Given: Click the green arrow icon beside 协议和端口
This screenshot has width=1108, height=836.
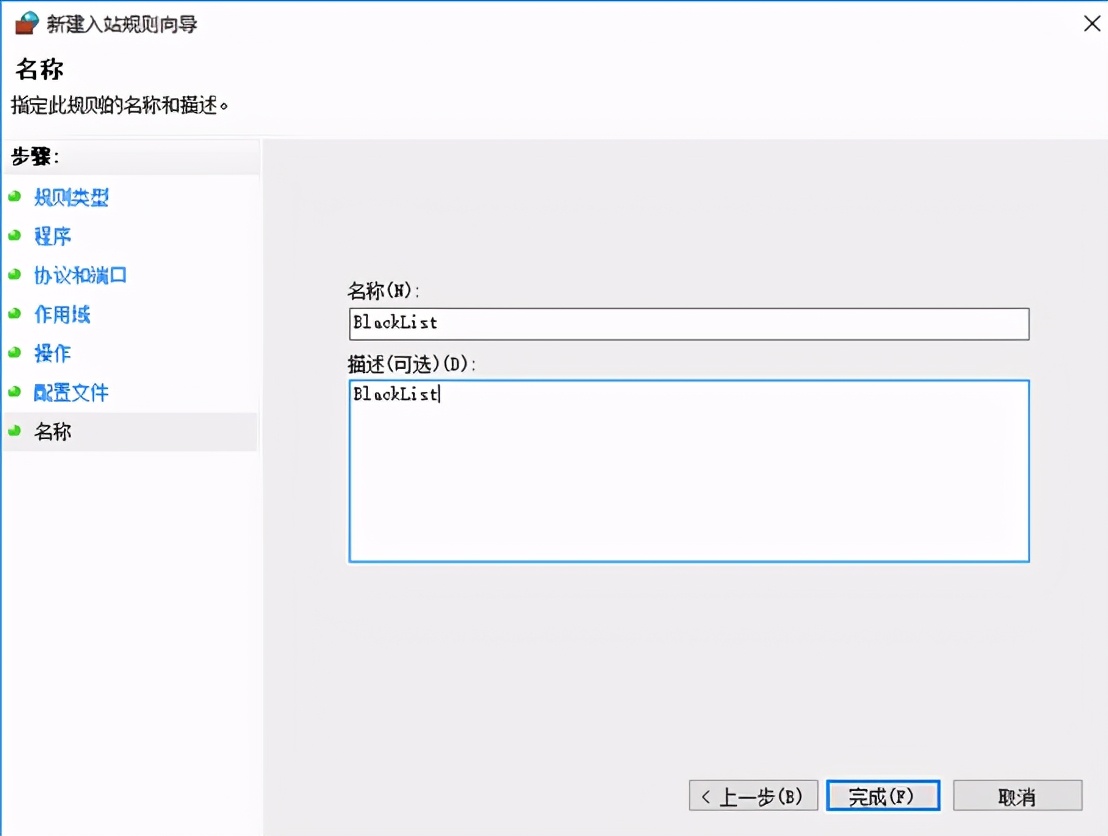Looking at the screenshot, I should tap(15, 275).
